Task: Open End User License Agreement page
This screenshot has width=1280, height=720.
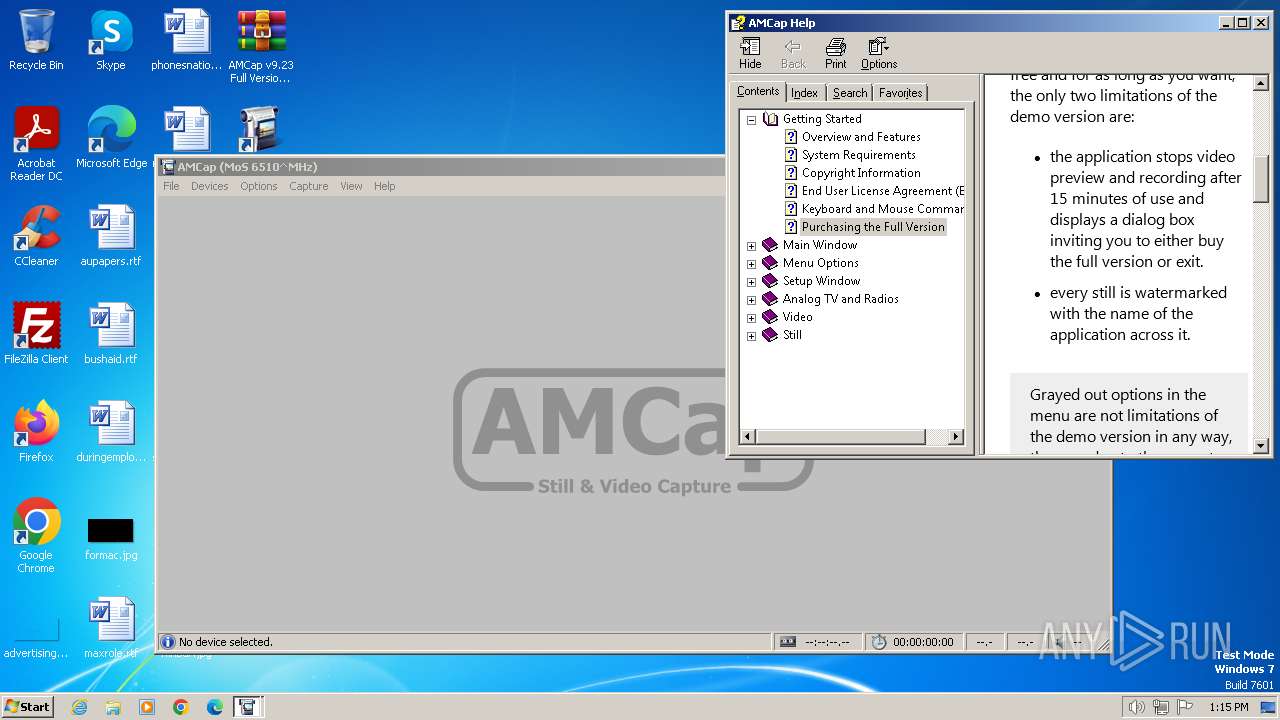Action: click(x=882, y=191)
